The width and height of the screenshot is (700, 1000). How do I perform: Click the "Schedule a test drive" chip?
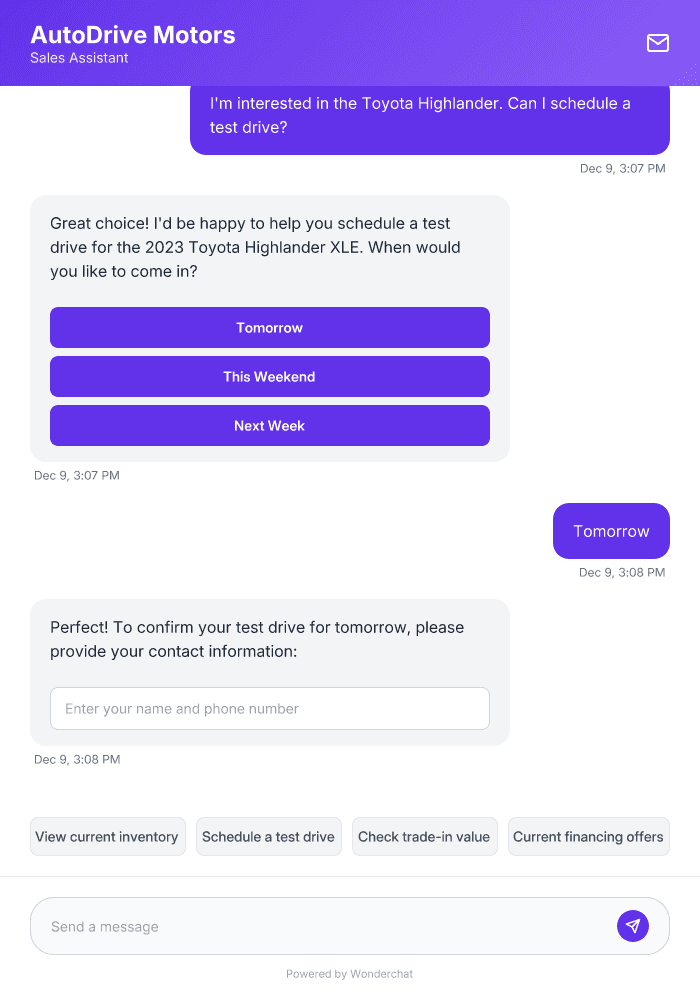pos(268,836)
